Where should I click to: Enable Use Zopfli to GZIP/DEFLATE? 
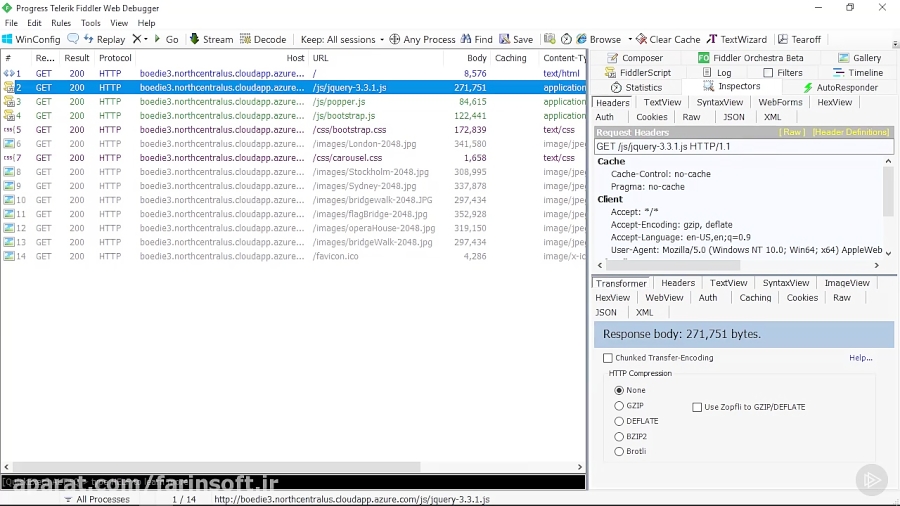coord(697,407)
